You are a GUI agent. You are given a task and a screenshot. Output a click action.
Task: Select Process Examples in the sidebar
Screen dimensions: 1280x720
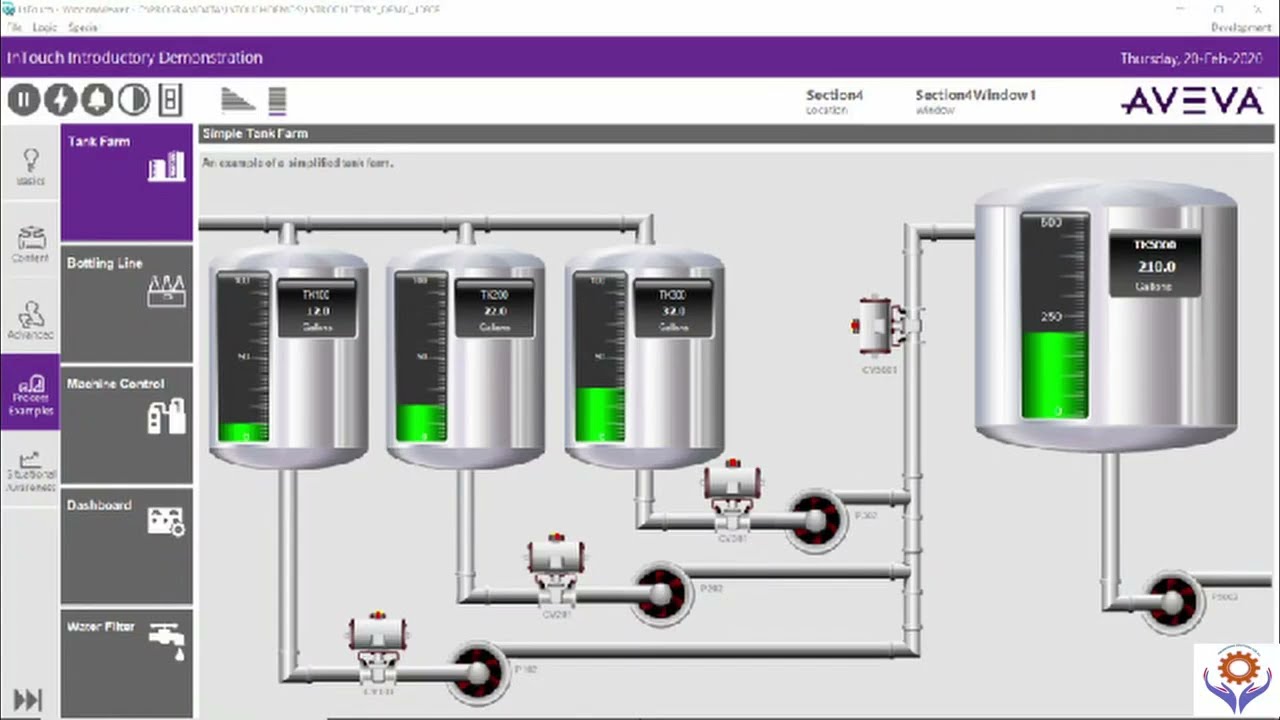(30, 393)
